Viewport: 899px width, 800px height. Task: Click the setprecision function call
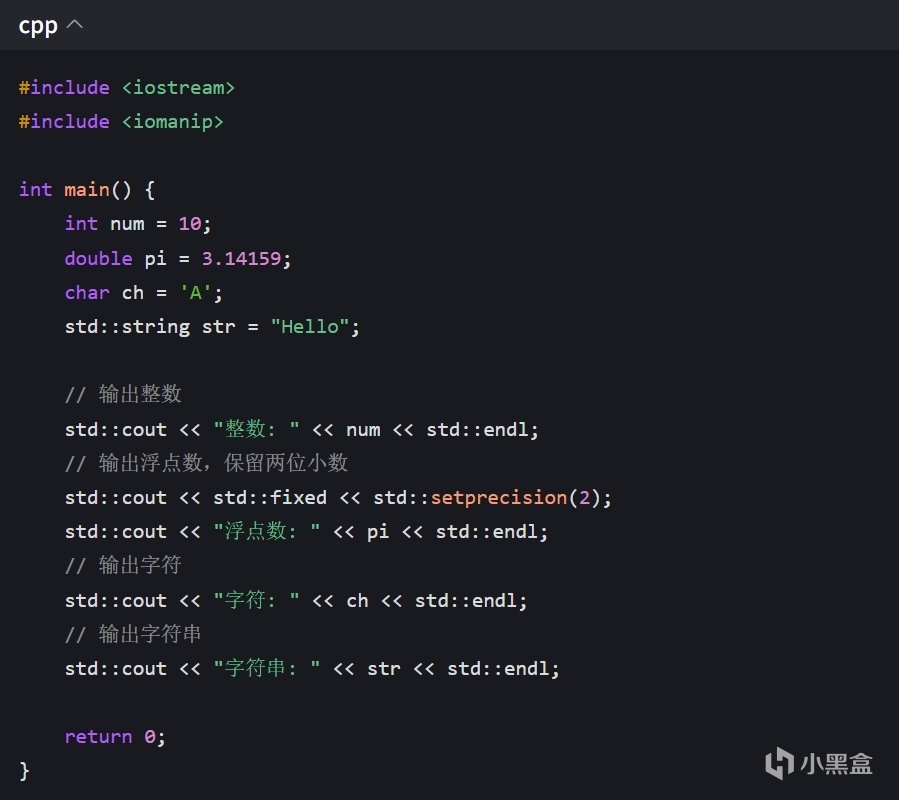(498, 498)
